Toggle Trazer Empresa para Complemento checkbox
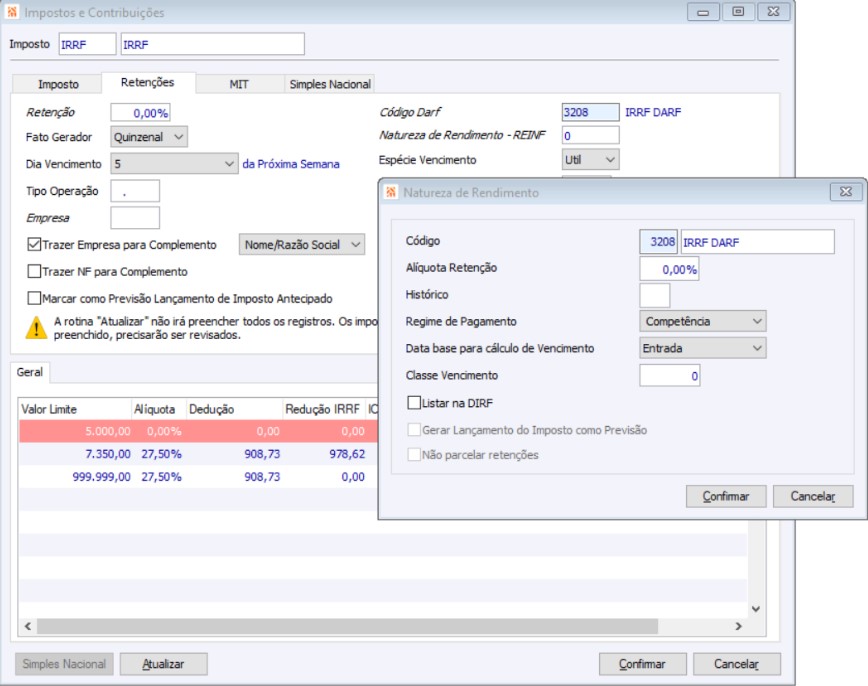The width and height of the screenshot is (868, 686). (34, 244)
